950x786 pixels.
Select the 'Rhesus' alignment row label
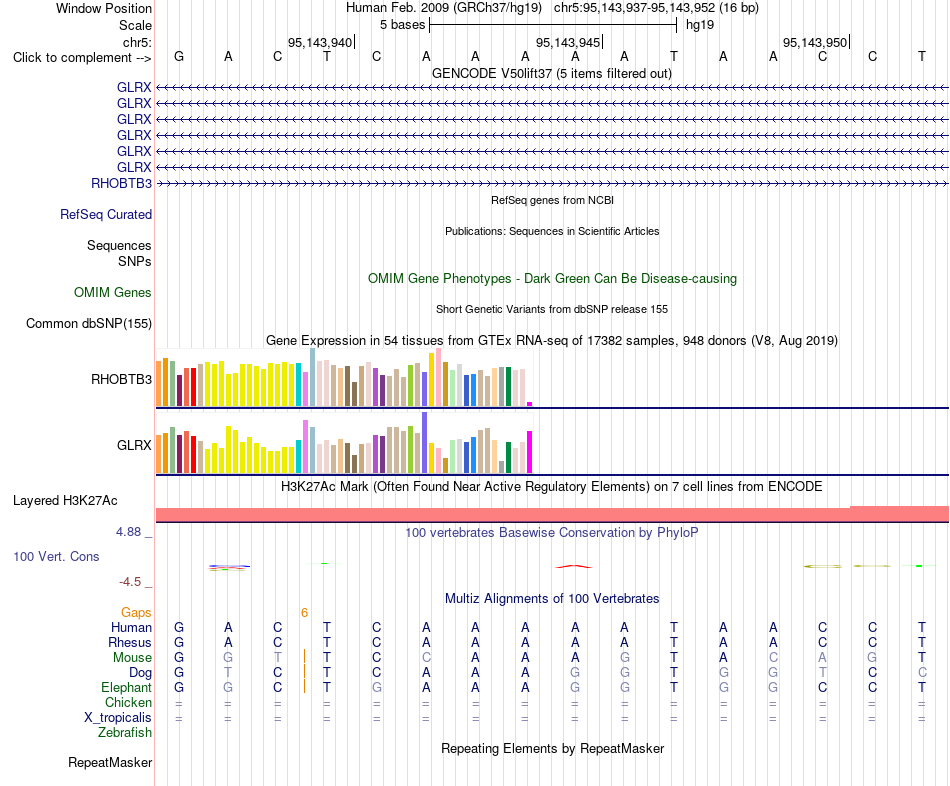point(130,642)
